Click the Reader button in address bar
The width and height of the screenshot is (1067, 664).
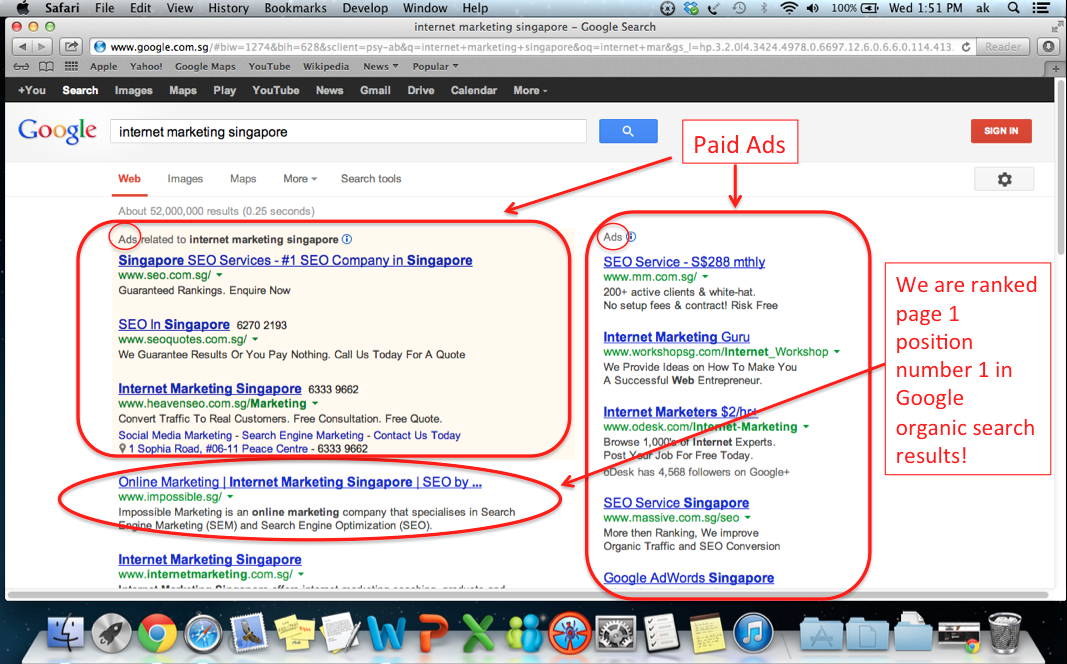[x=1003, y=47]
